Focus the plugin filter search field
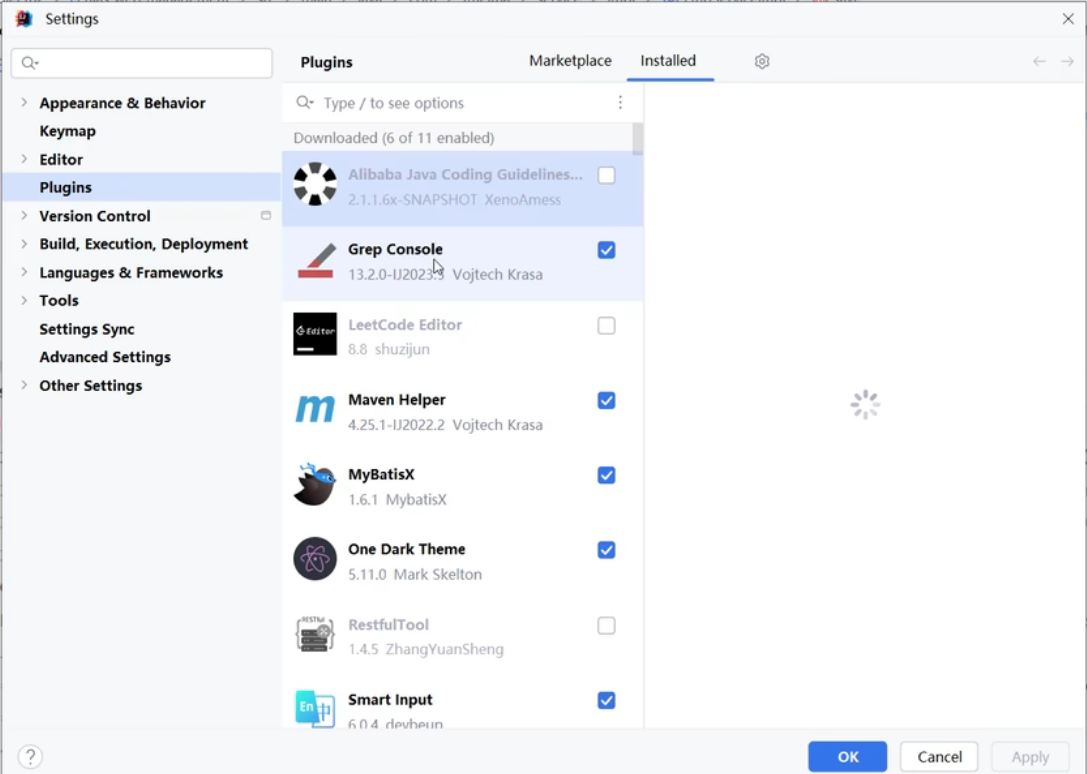 click(x=464, y=103)
